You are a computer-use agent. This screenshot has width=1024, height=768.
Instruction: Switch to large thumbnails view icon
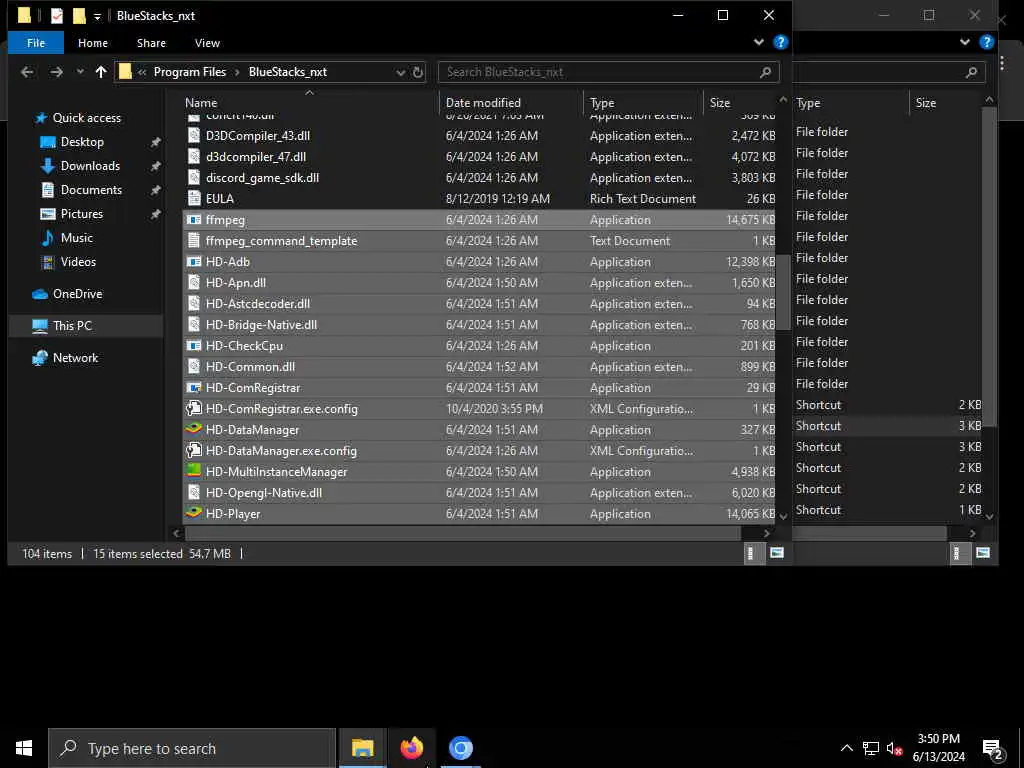(x=776, y=553)
